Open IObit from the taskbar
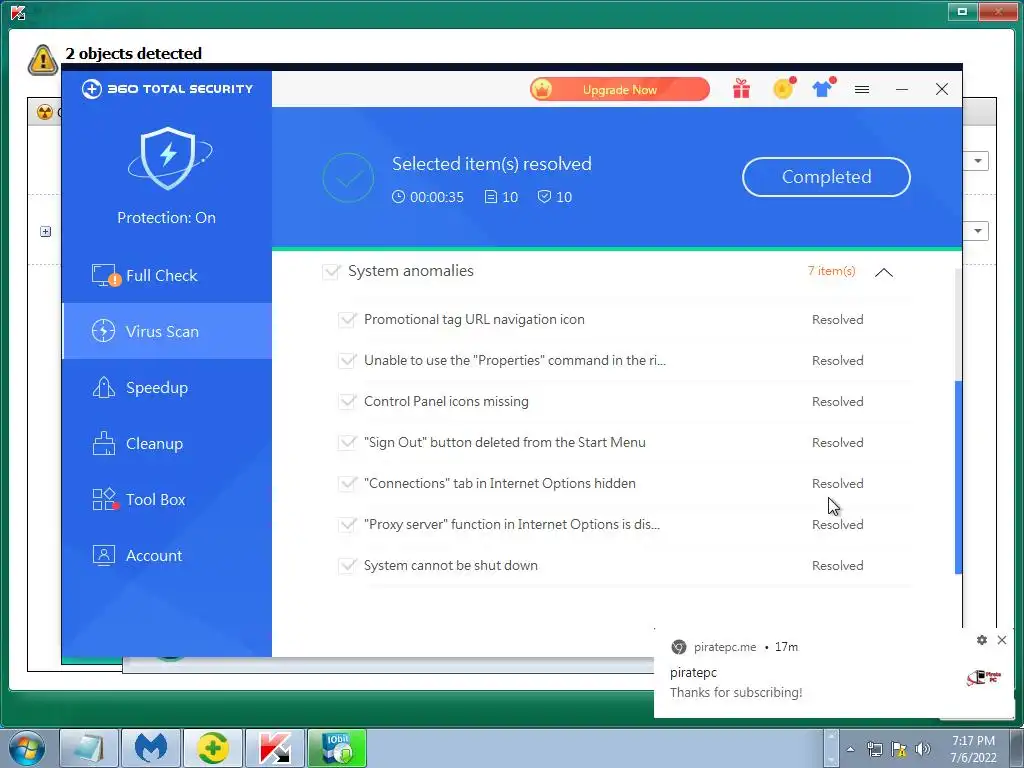Viewport: 1024px width, 768px height. pos(337,748)
